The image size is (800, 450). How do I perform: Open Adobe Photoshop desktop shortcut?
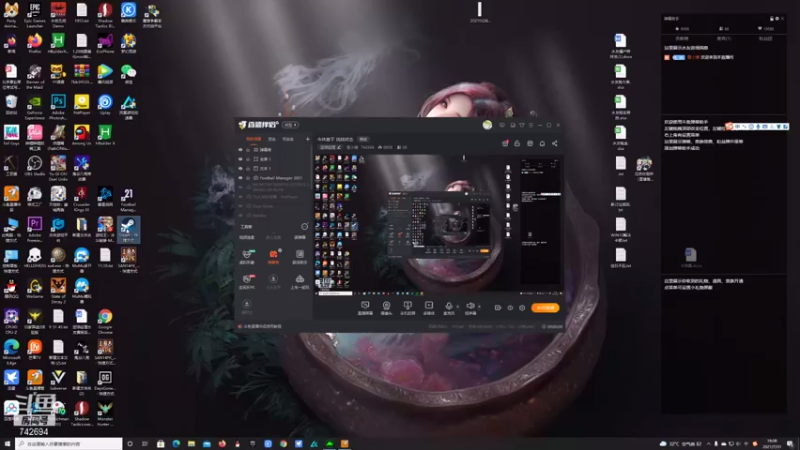[x=58, y=107]
